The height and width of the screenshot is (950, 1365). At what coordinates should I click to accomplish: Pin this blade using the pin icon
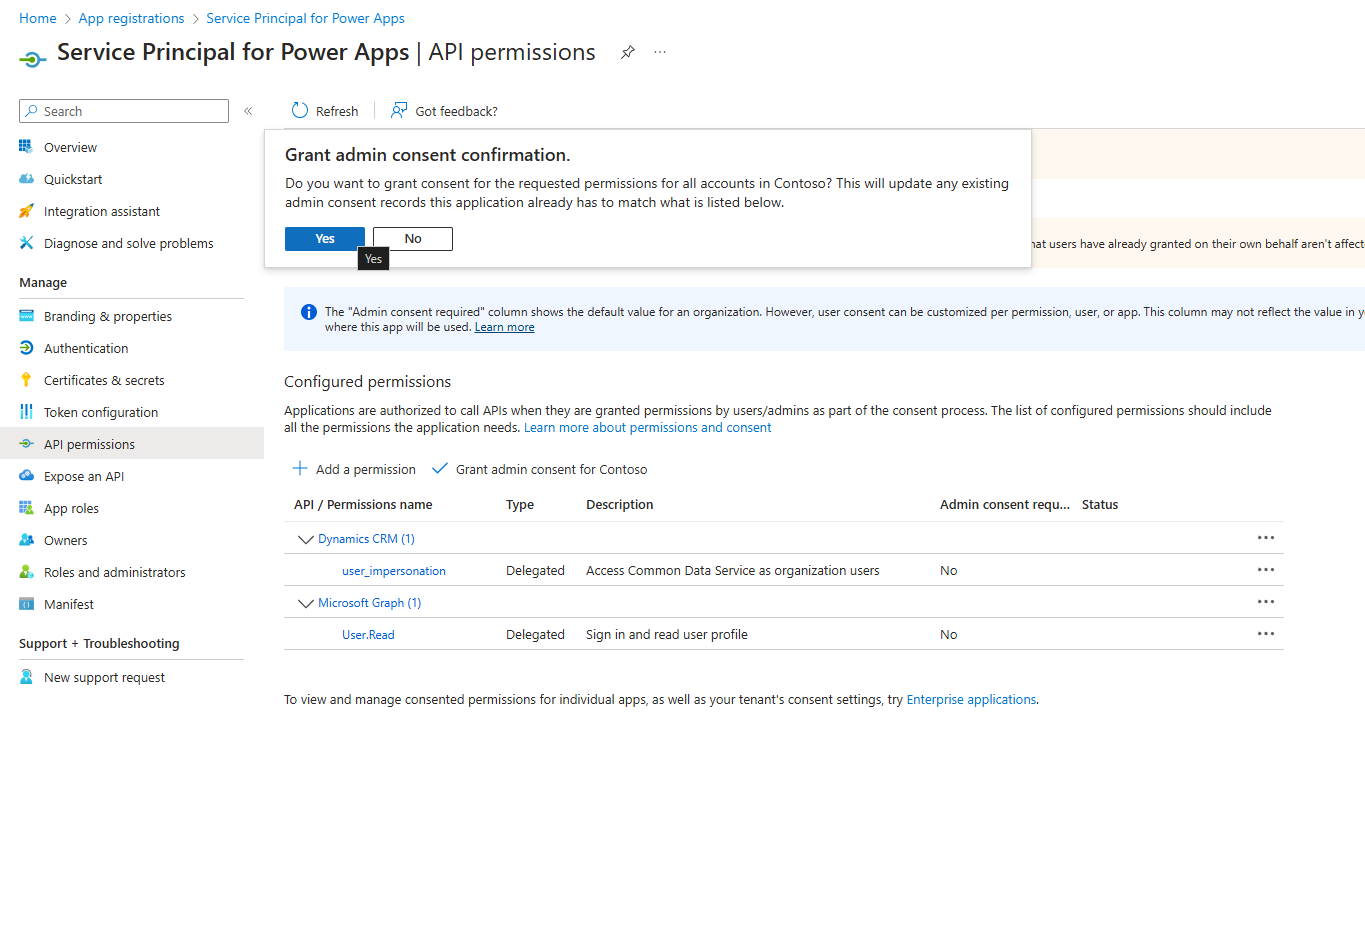(628, 52)
